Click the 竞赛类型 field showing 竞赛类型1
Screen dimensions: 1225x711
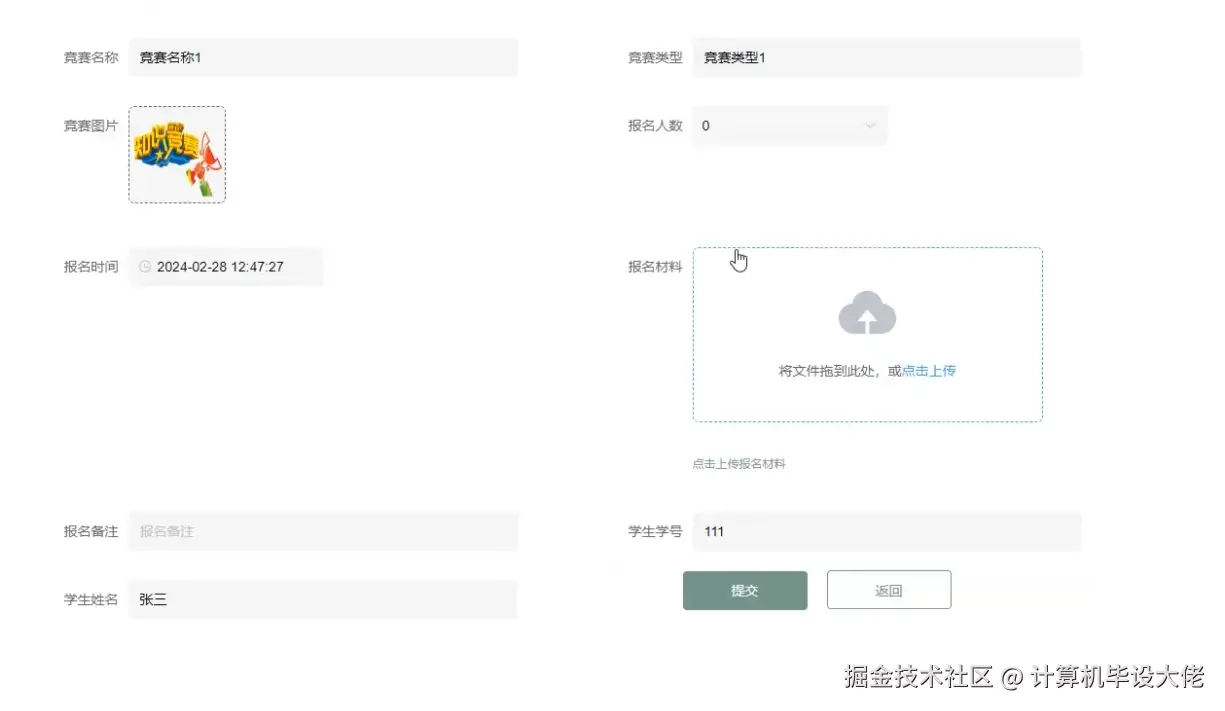pyautogui.click(x=887, y=57)
